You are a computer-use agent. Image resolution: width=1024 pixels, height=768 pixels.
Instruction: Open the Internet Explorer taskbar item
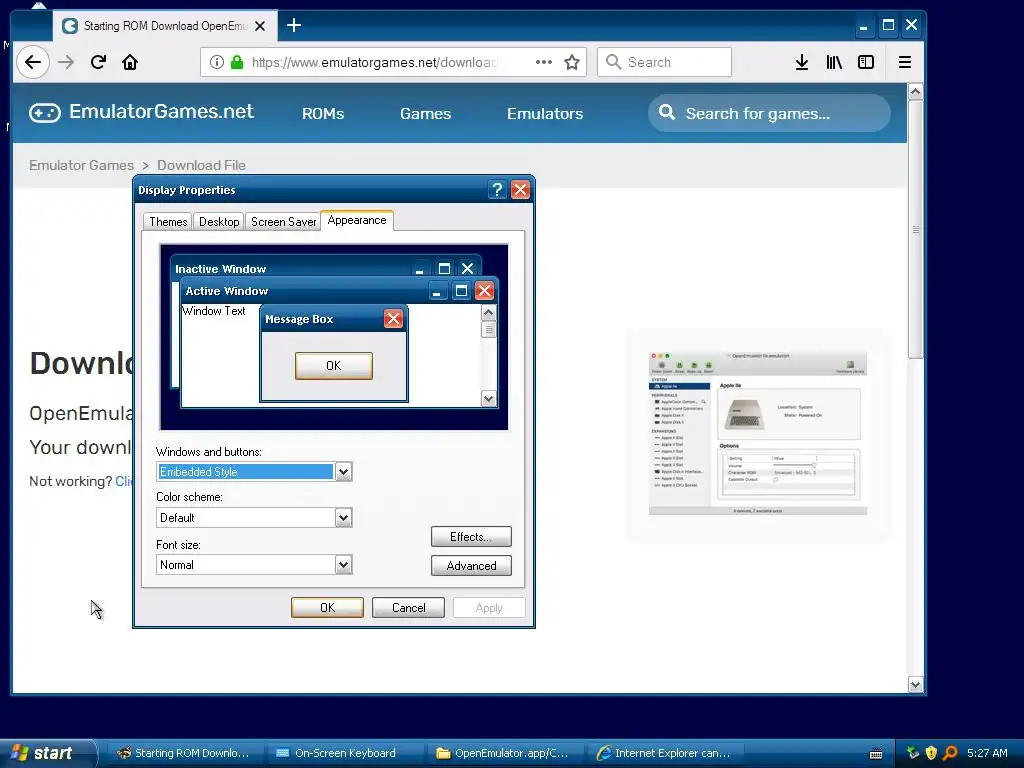664,753
